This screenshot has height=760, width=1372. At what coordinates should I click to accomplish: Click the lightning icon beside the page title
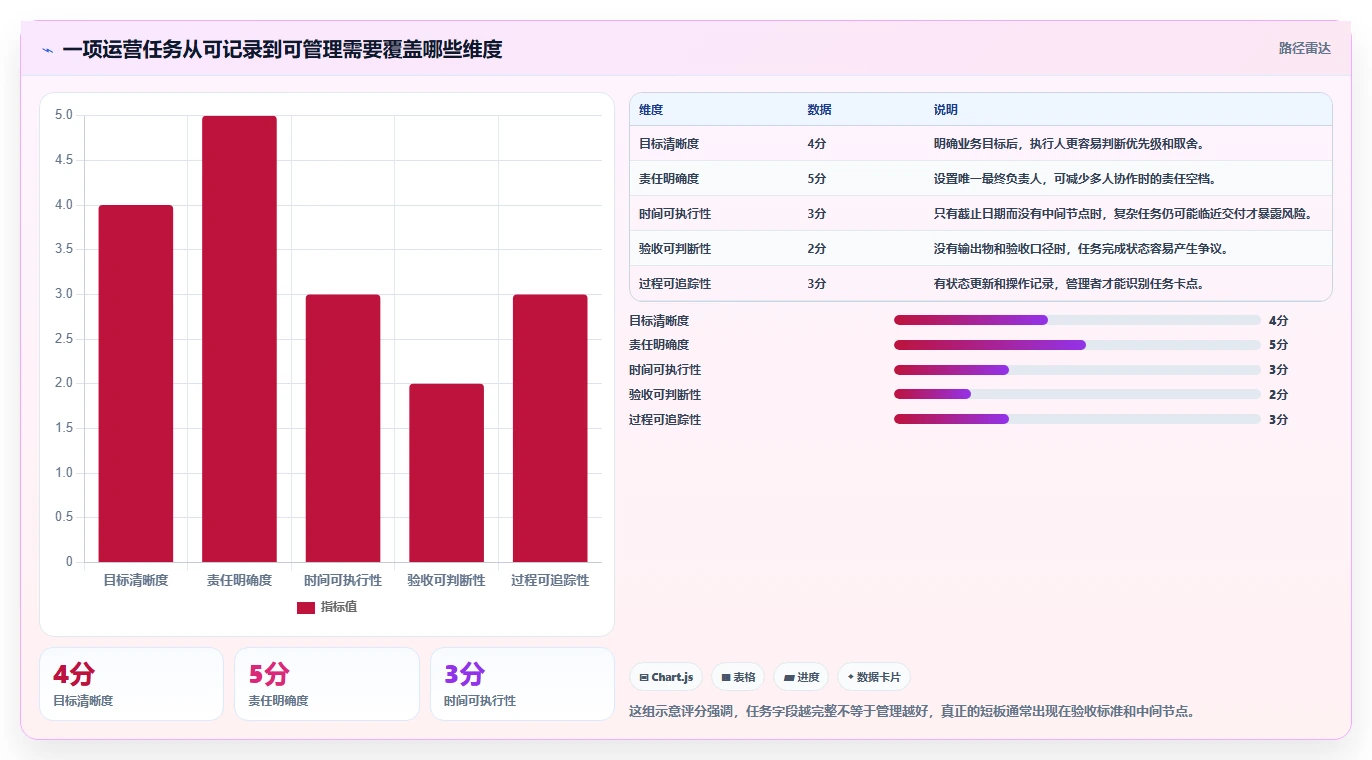48,49
